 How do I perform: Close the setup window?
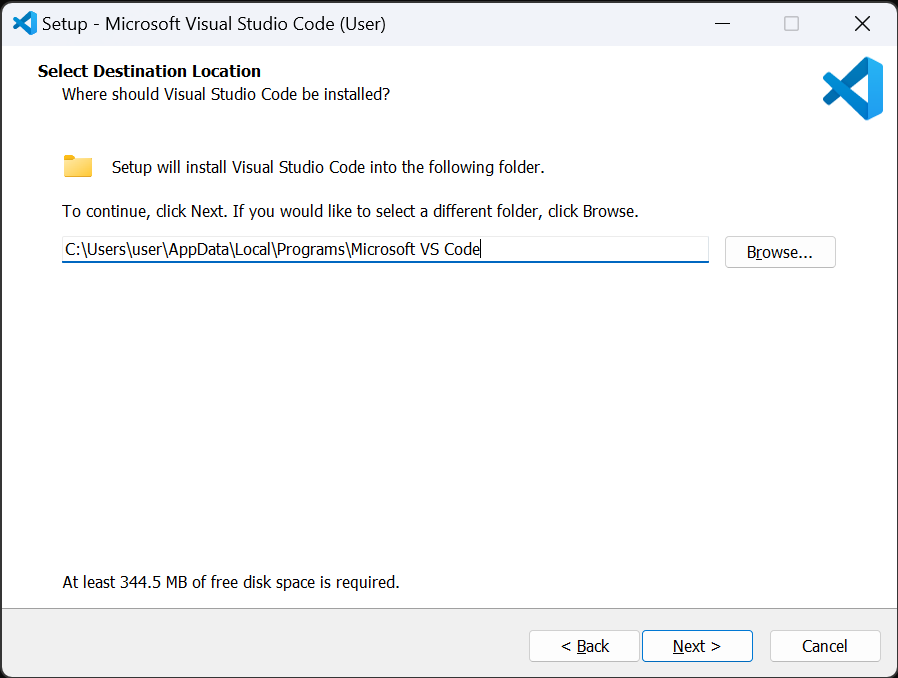tap(862, 23)
